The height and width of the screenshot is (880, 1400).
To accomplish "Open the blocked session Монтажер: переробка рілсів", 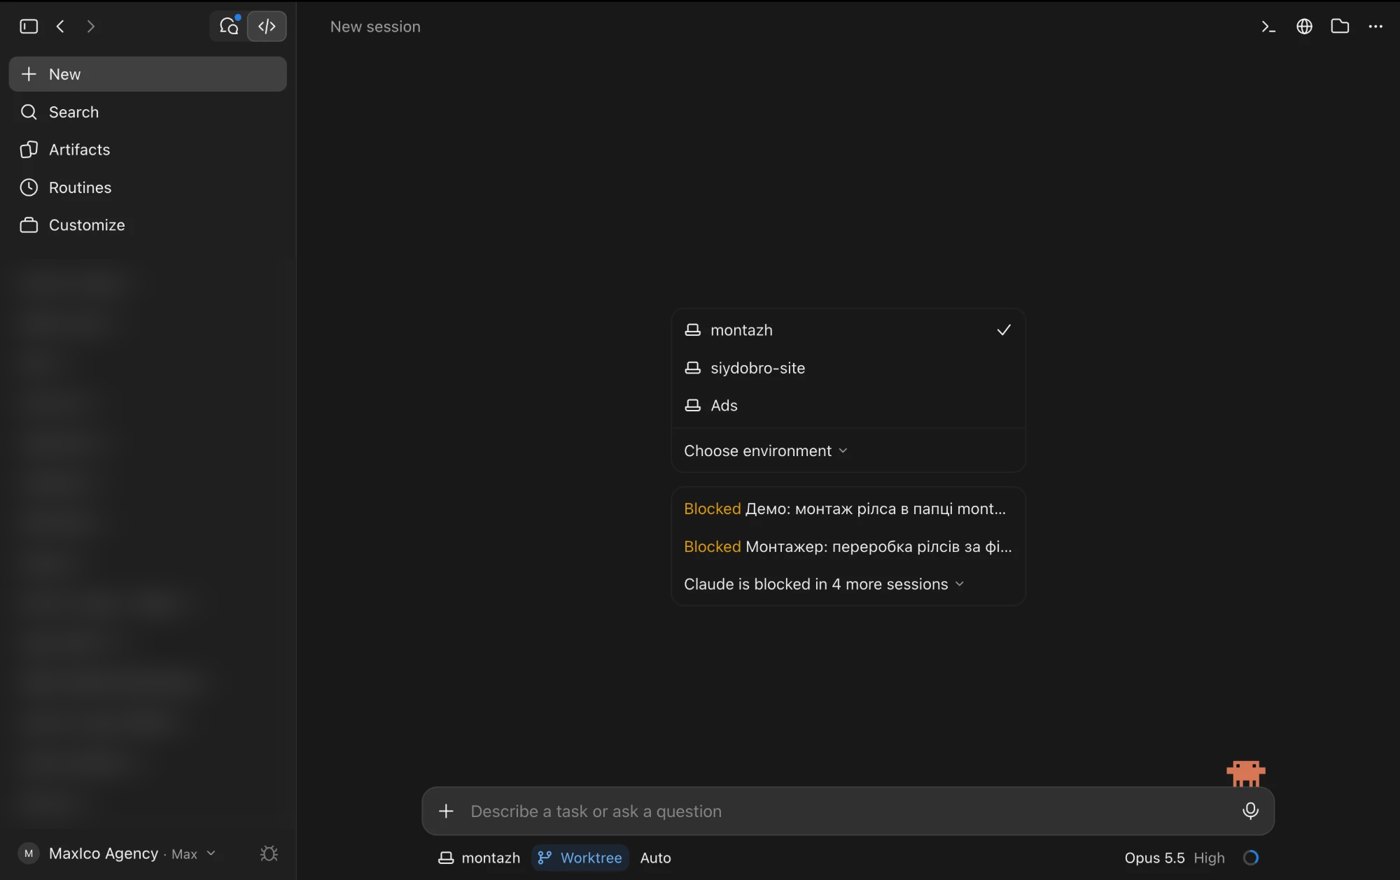I will click(848, 547).
